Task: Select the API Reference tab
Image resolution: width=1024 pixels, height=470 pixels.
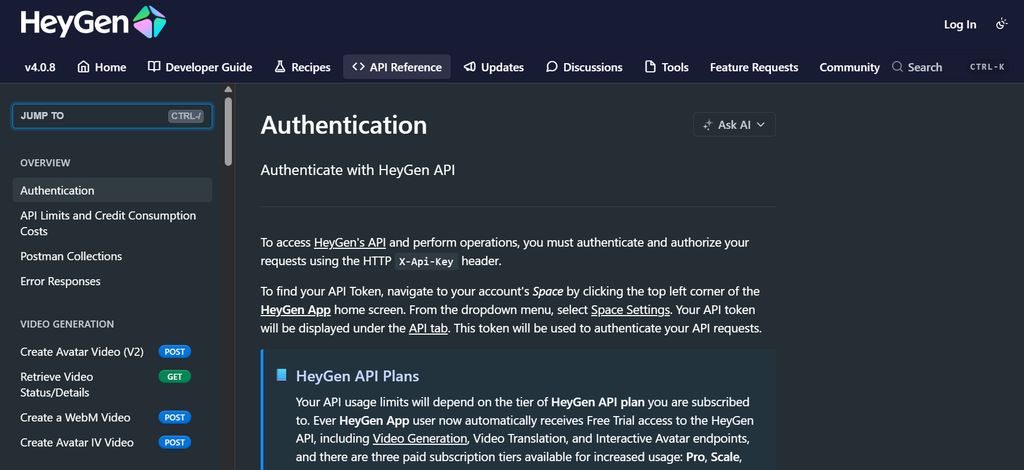Action: click(396, 67)
